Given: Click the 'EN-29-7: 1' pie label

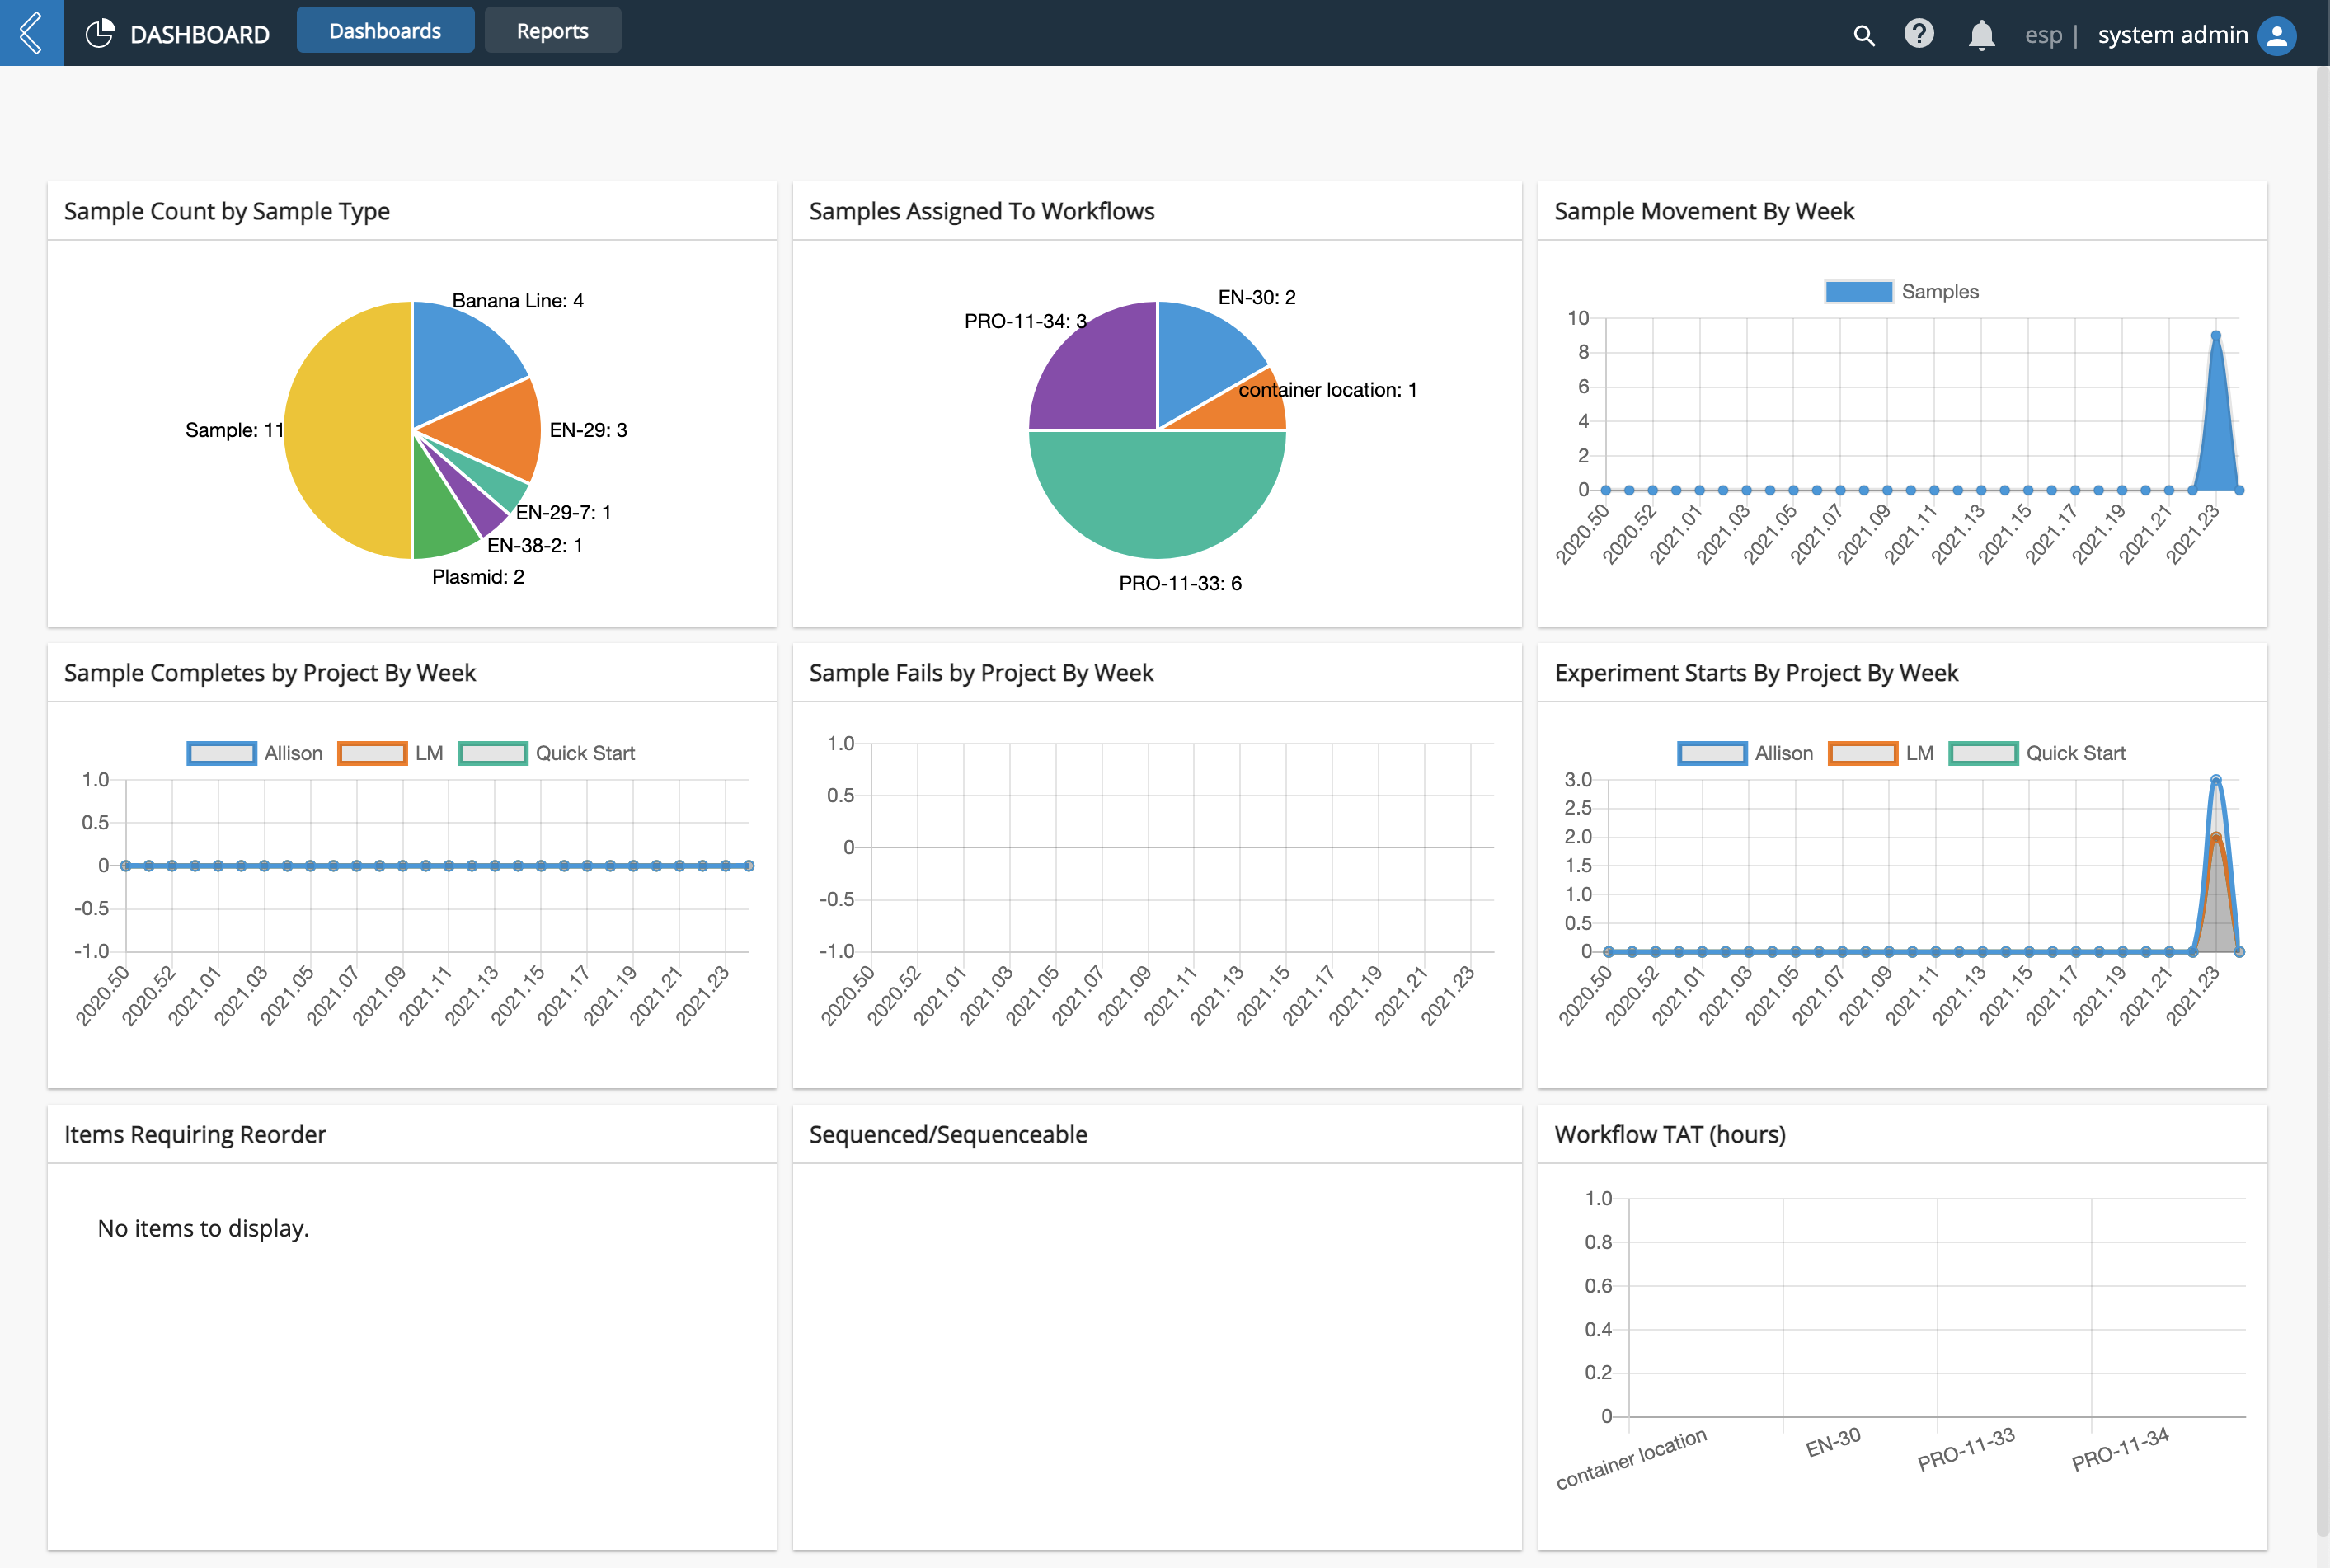Looking at the screenshot, I should pyautogui.click(x=563, y=512).
